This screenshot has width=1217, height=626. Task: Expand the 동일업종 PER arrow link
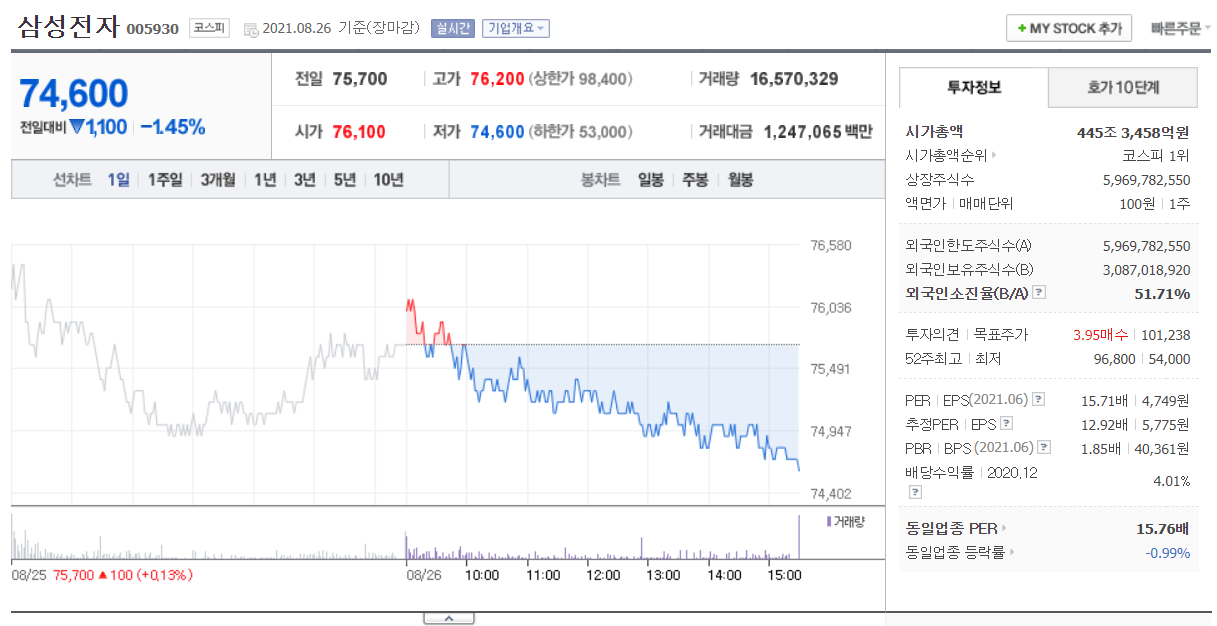click(1004, 528)
